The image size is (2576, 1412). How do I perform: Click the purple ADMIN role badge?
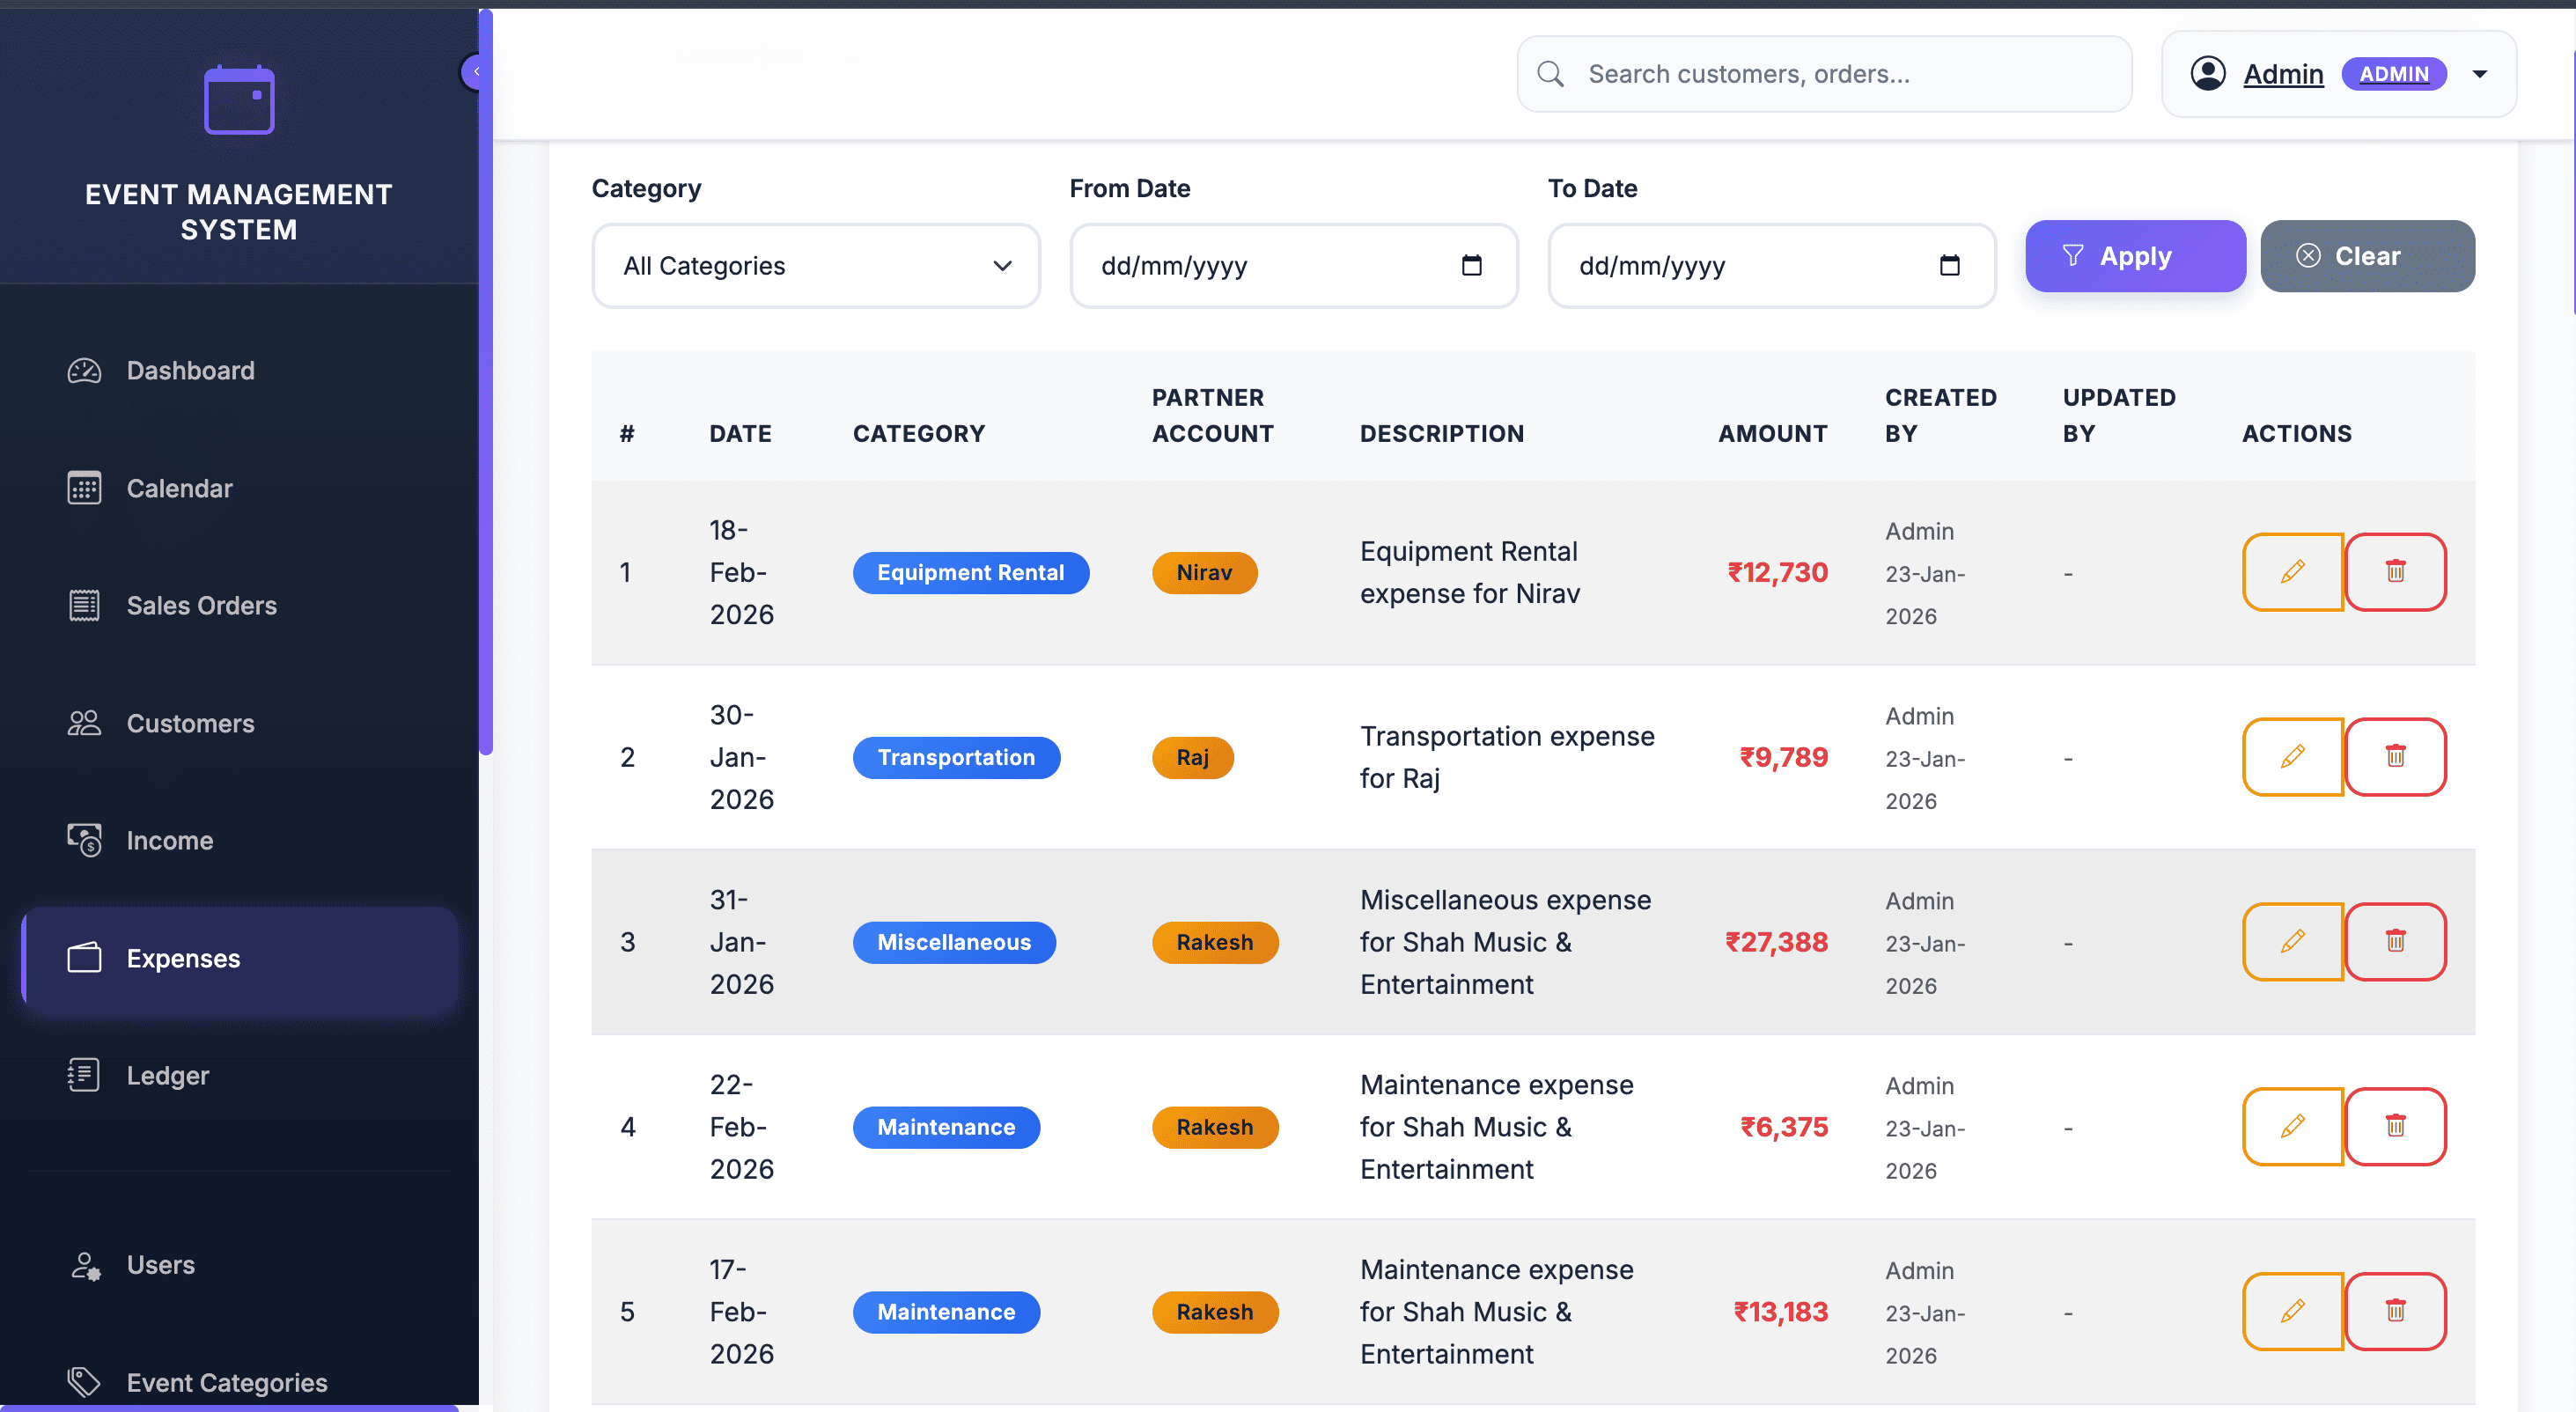pos(2394,74)
